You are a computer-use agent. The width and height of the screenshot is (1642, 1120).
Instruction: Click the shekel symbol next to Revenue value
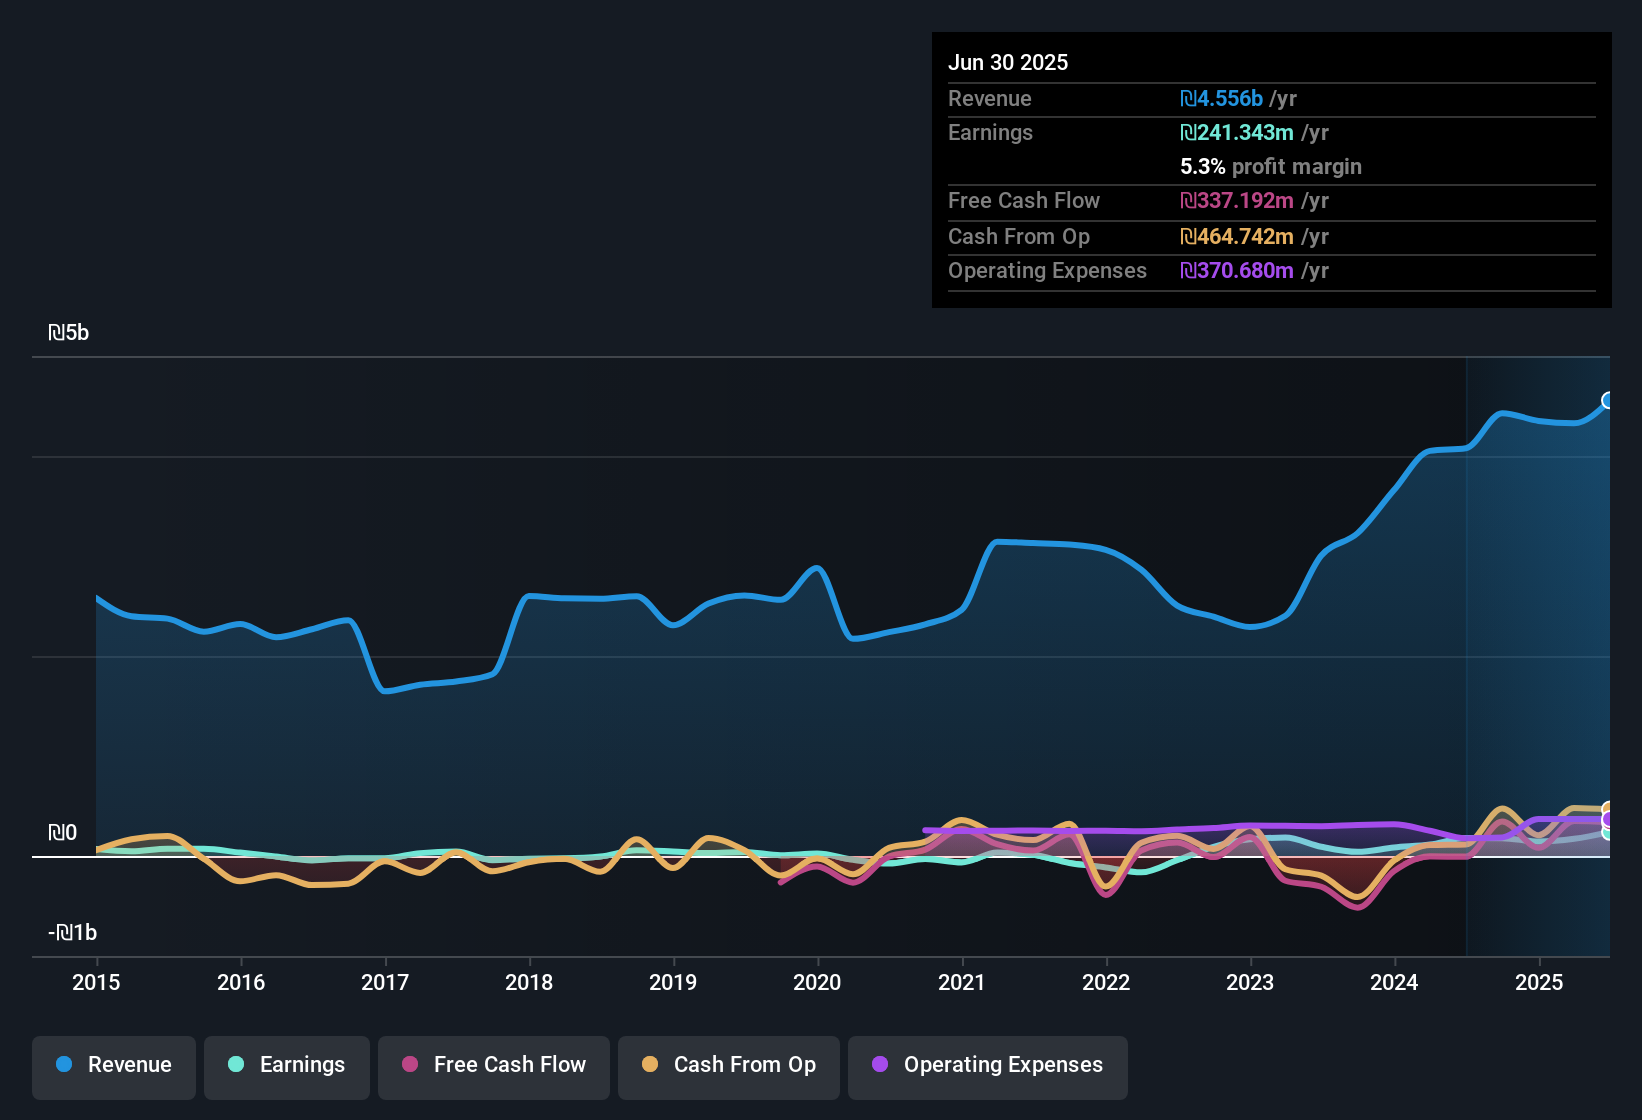[x=1188, y=99]
